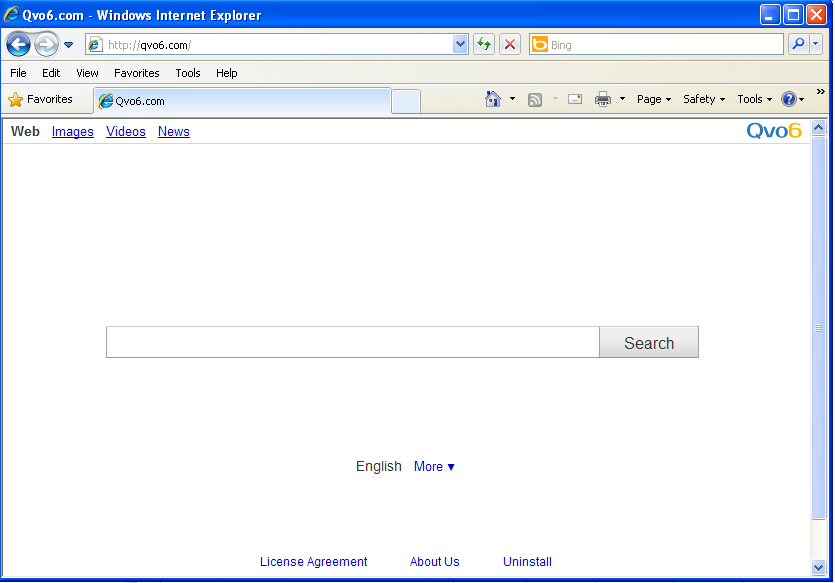Open the View menu
The width and height of the screenshot is (835, 583).
(87, 73)
